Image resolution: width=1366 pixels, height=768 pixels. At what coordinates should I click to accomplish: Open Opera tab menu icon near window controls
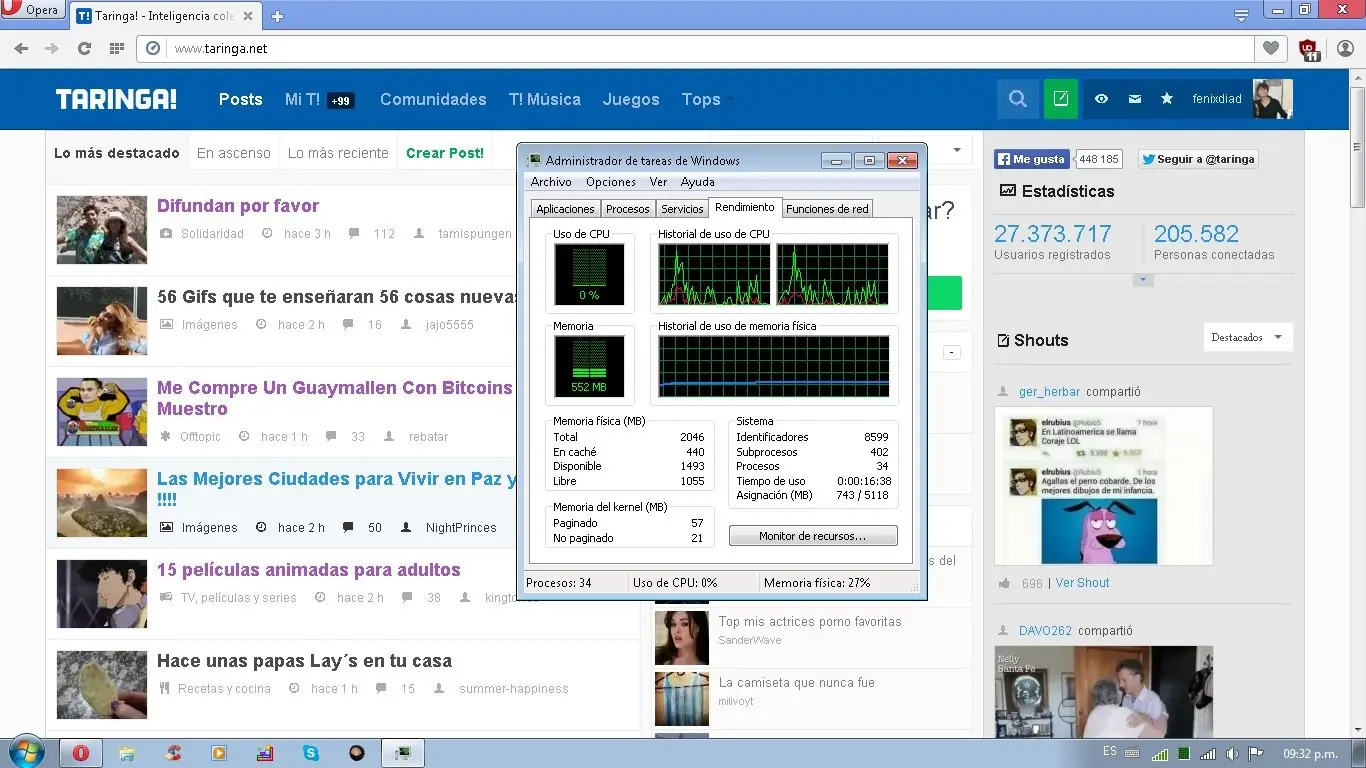tap(1241, 15)
